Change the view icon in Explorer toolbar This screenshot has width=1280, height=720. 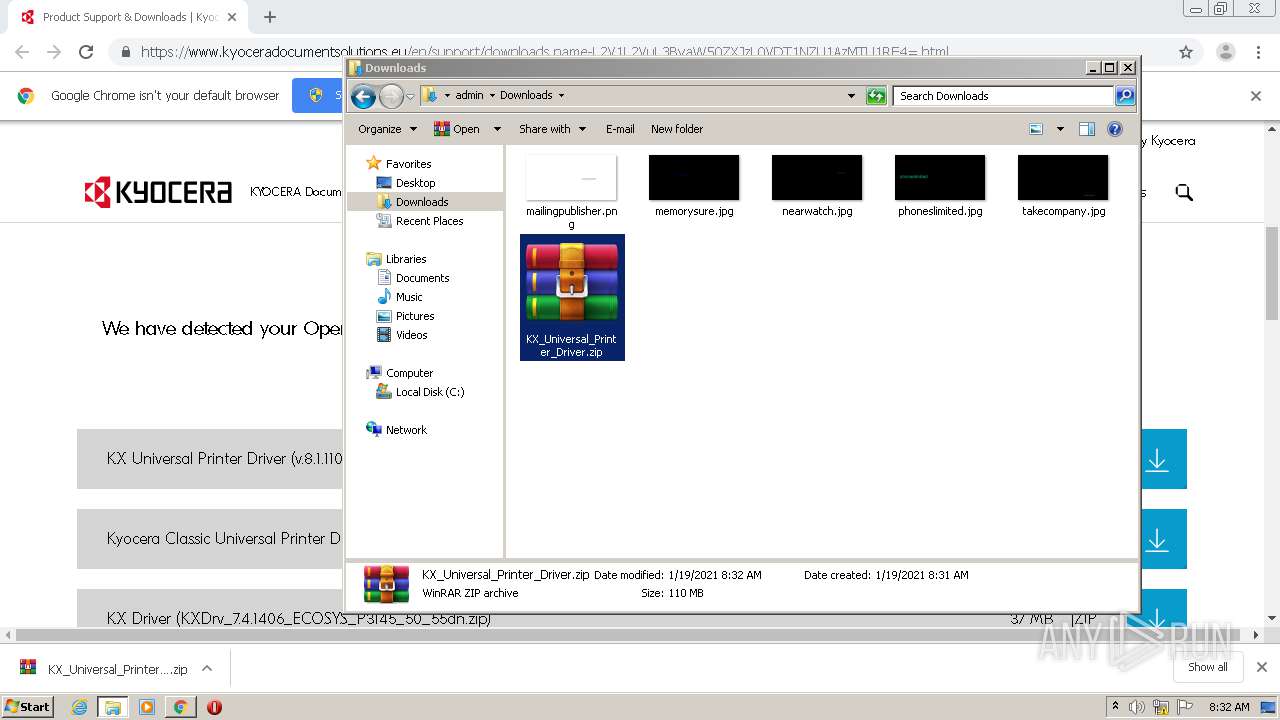[x=1036, y=129]
